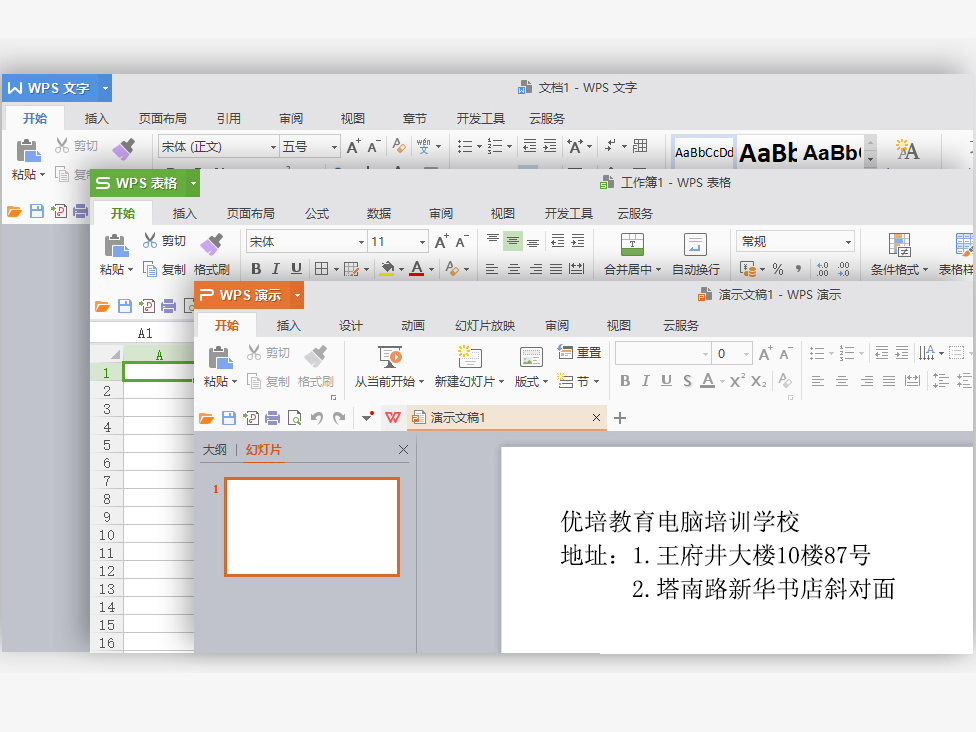Open the 宋体 font dropdown in WPS 表格
976x732 pixels.
click(361, 242)
